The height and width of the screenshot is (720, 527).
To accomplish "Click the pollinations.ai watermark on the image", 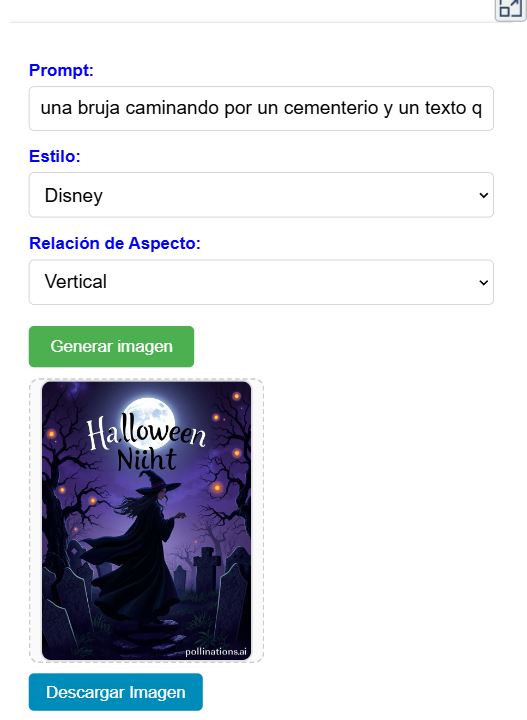I will pos(215,651).
